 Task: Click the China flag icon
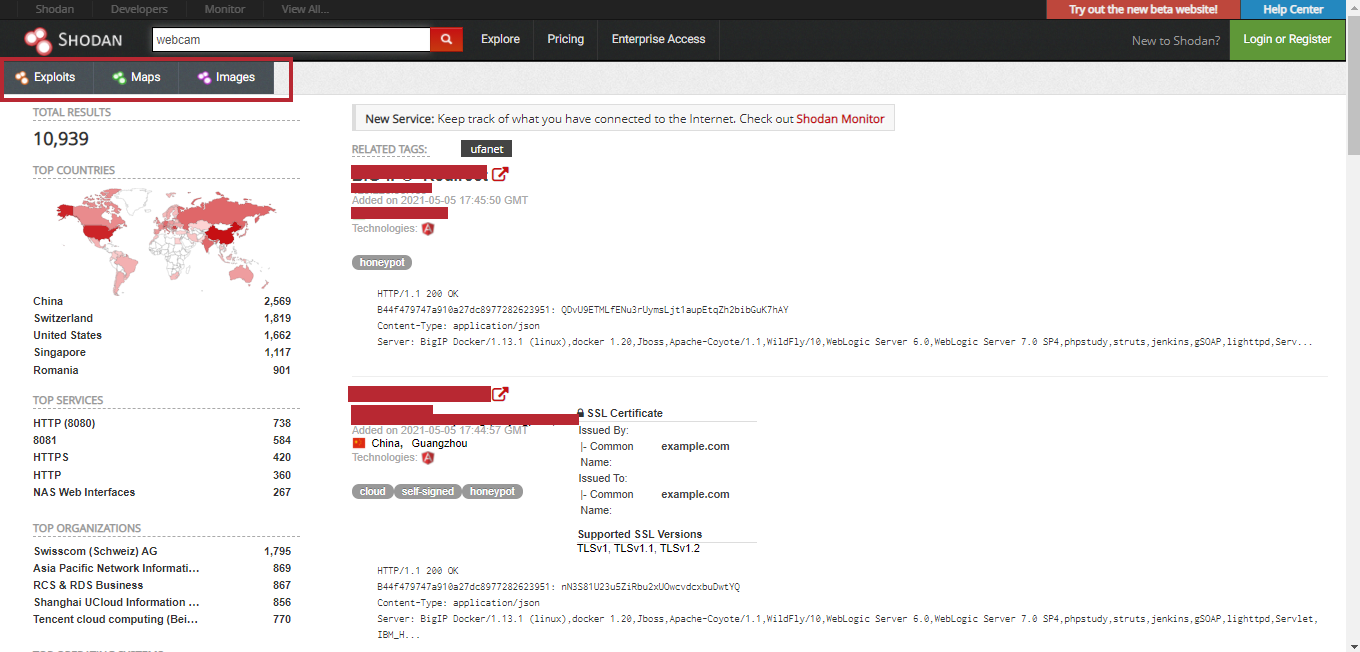coord(359,443)
